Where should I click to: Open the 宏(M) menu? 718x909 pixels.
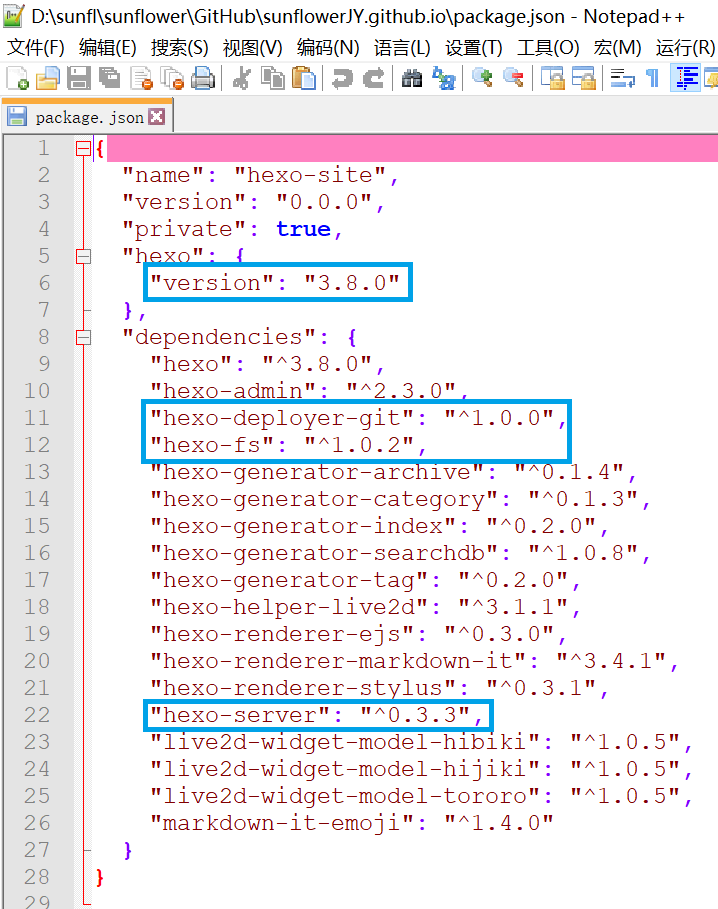click(617, 48)
